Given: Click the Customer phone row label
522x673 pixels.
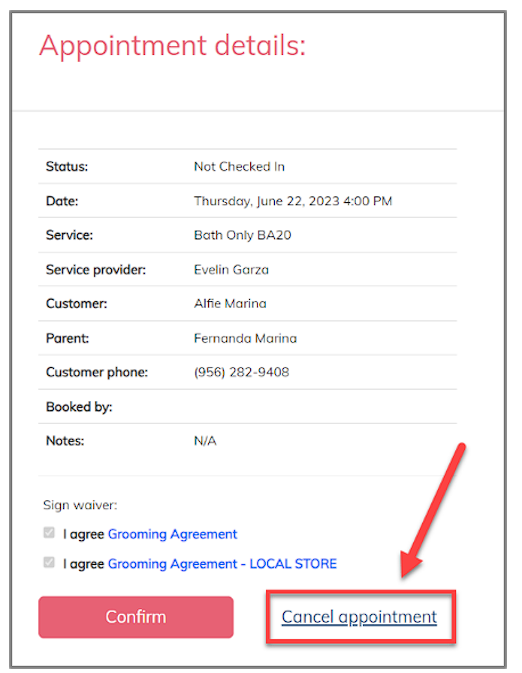Looking at the screenshot, I should (x=97, y=372).
